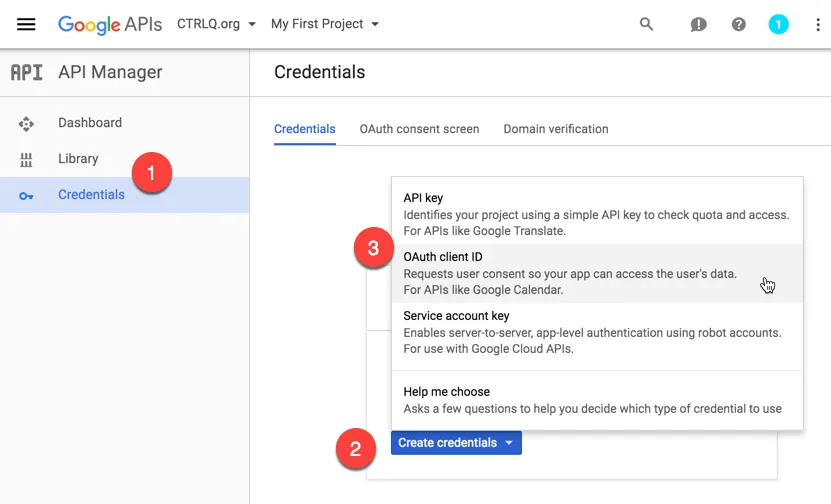Go to Library in sidebar
Screen dimensions: 831x504
point(125,159)
